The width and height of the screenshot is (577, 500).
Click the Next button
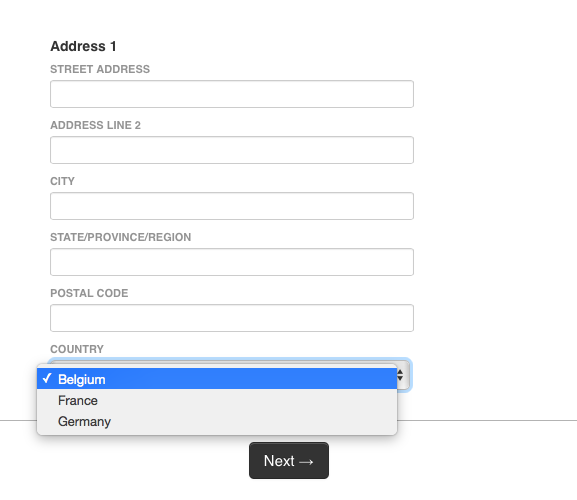(289, 461)
